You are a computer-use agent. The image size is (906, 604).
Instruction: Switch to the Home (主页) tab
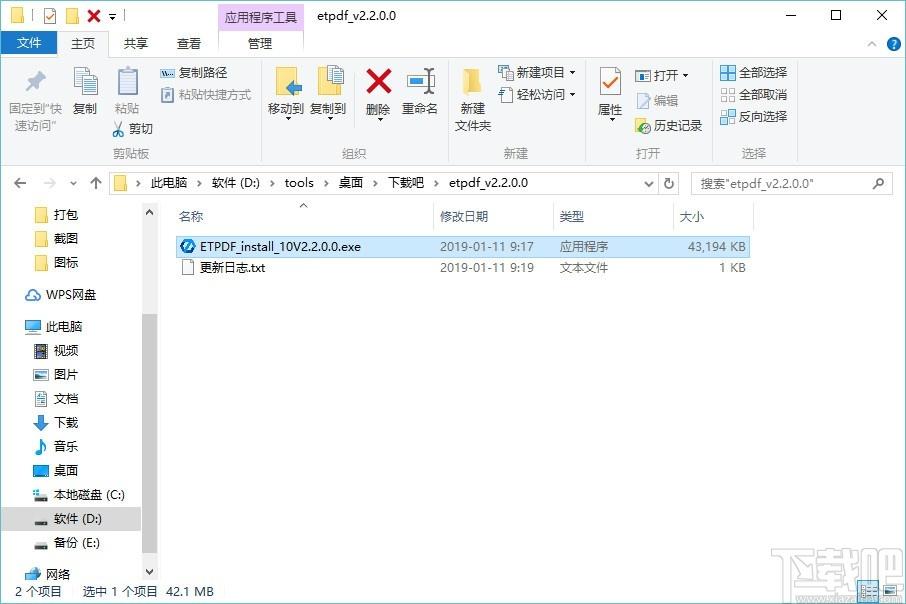83,43
